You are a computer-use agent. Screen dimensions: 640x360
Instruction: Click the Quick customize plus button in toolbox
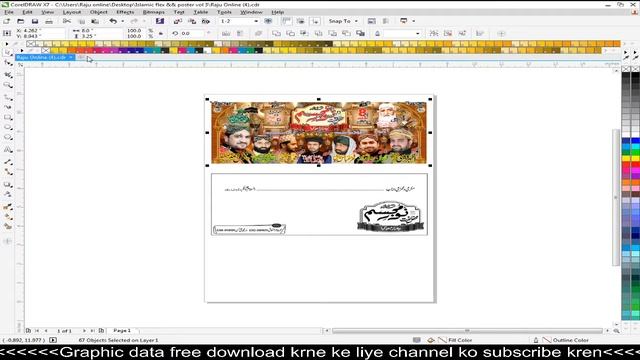[7, 241]
